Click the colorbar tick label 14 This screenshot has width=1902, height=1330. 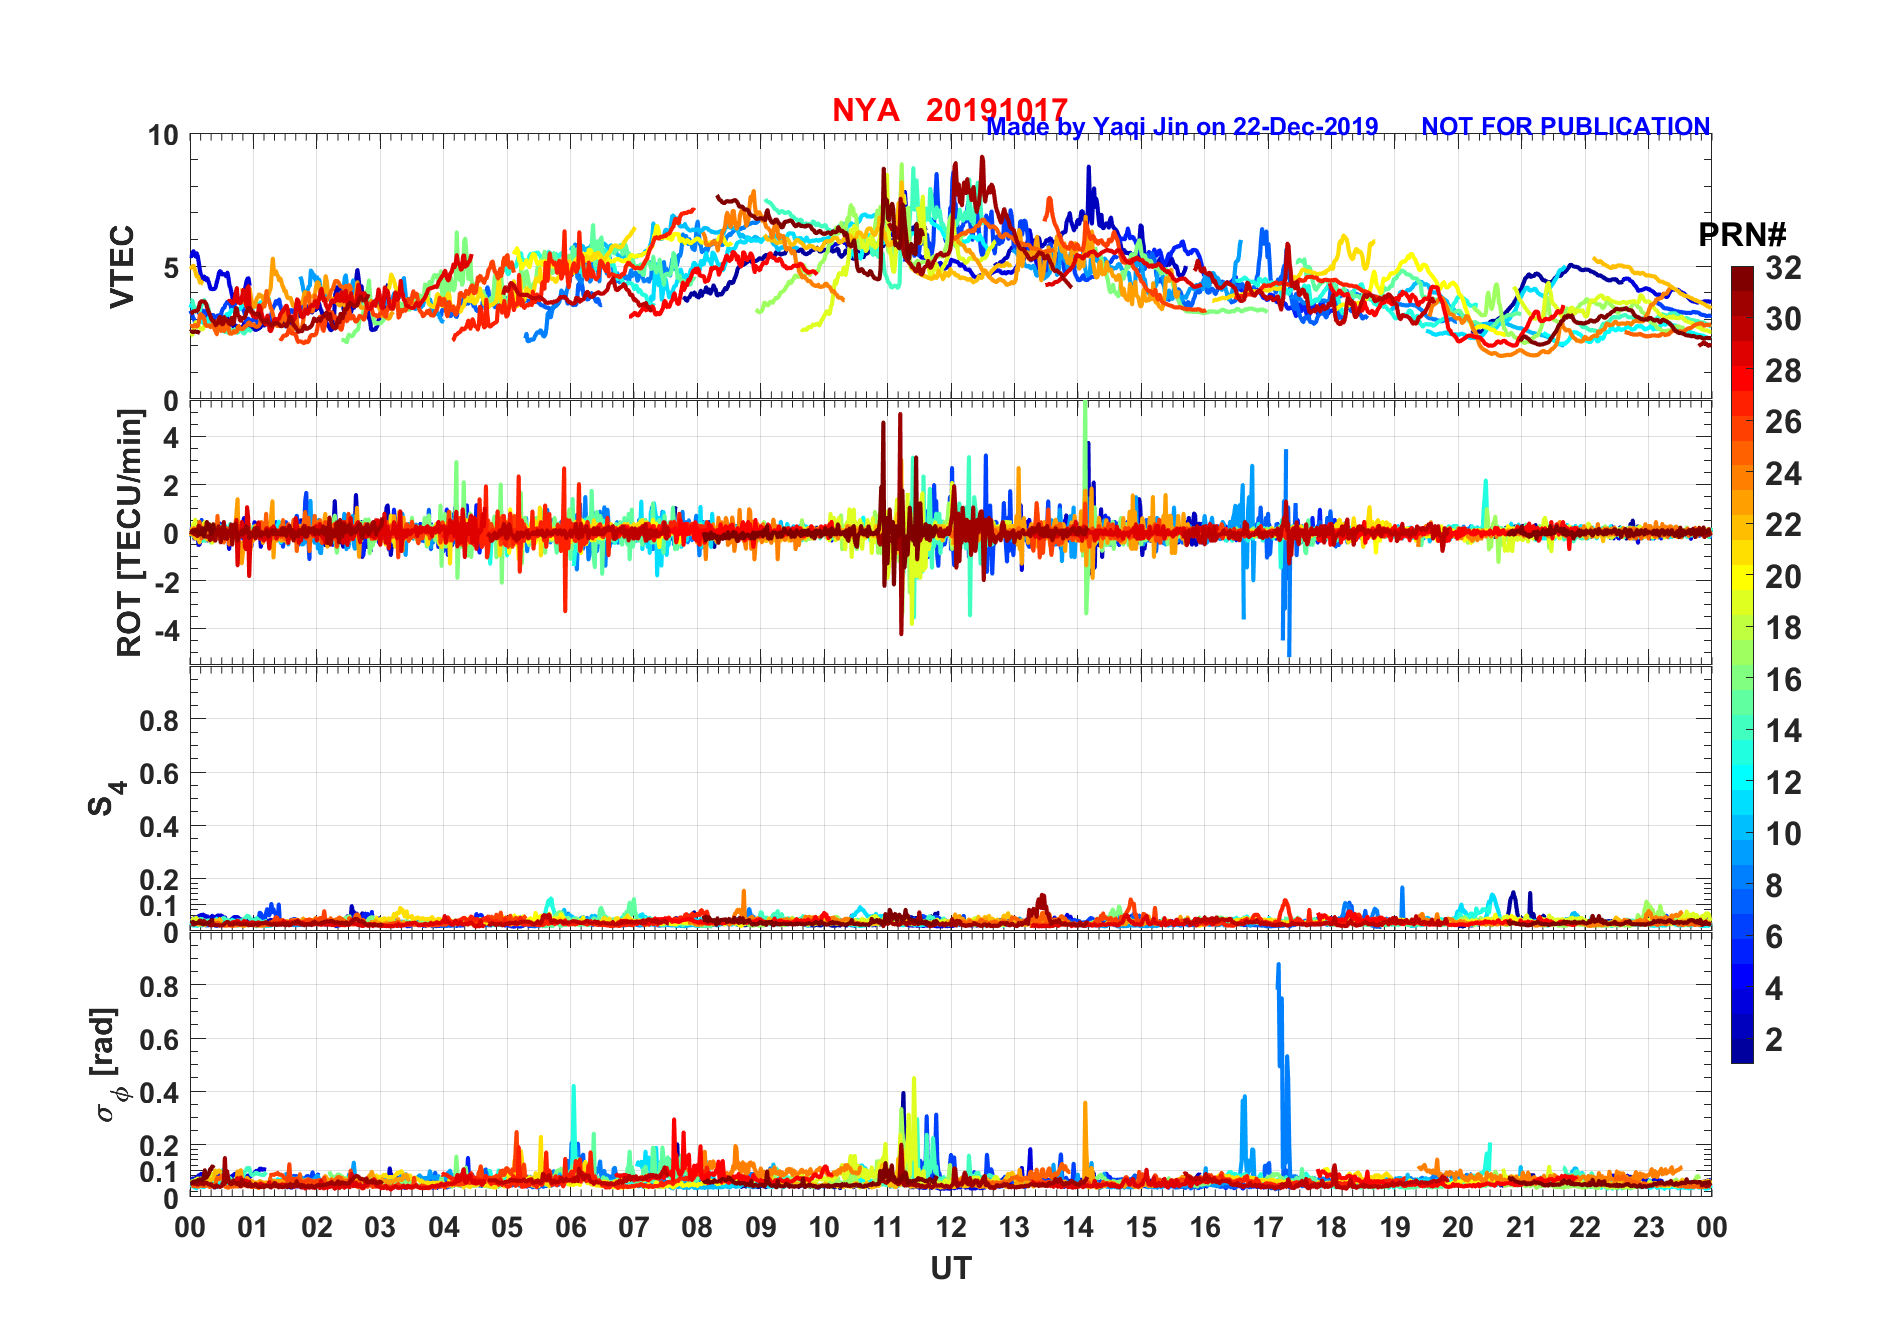(x=1783, y=731)
